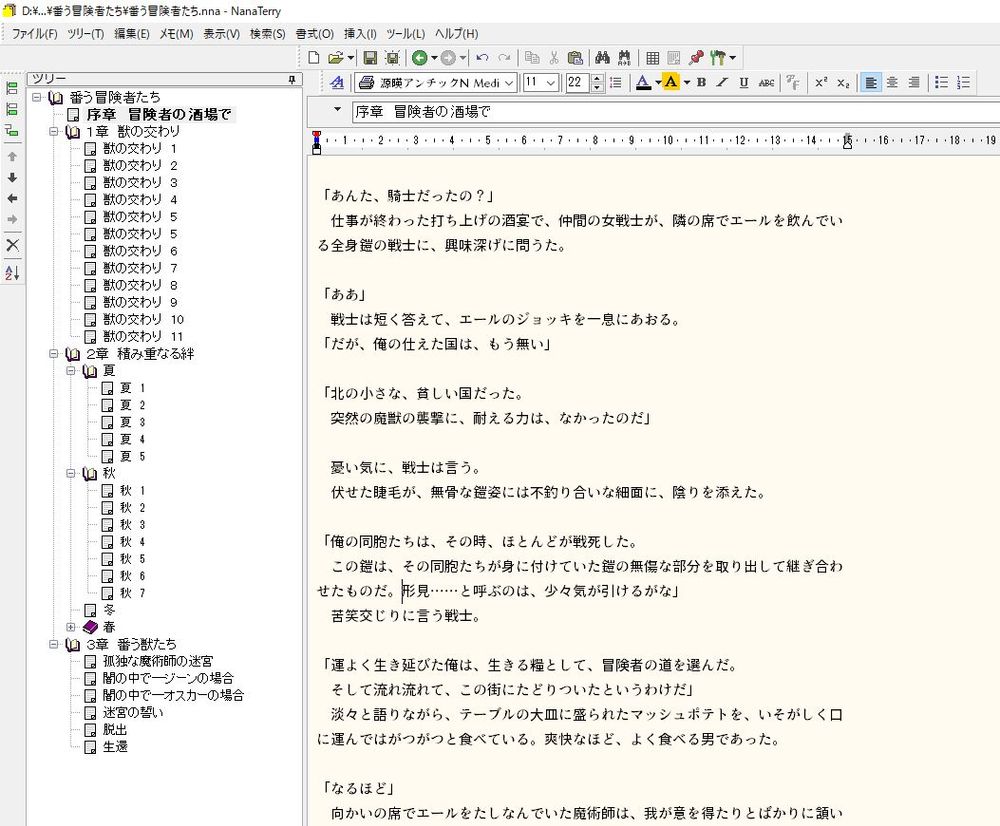
Task: Open the 挿入(I) menu
Action: [x=360, y=34]
